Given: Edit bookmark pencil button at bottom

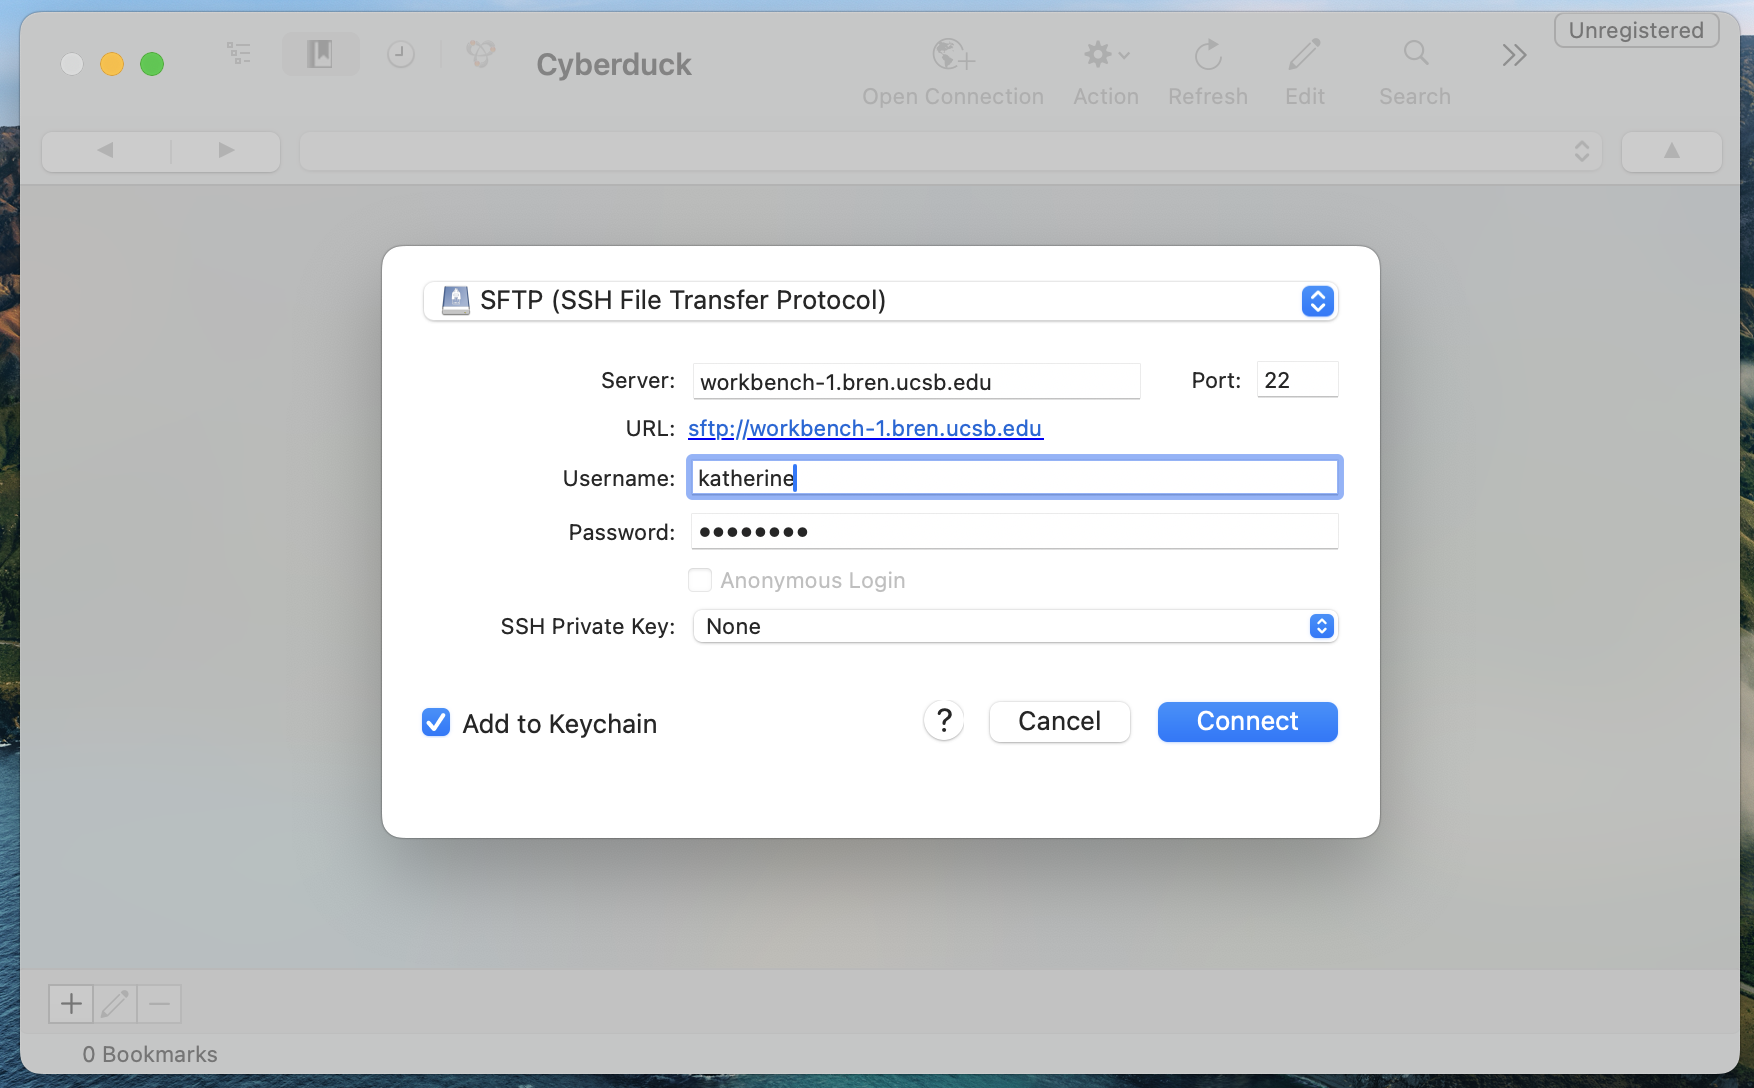Looking at the screenshot, I should click(x=115, y=1003).
